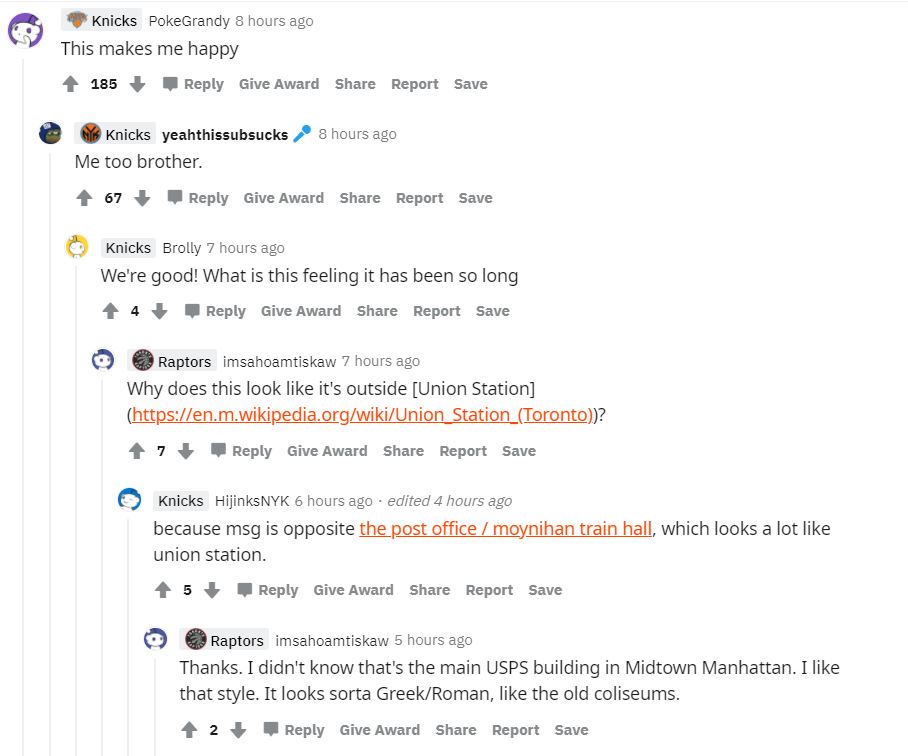Upvote PokeGrandy's "This makes me happy" comment
This screenshot has width=908, height=756.
[70, 84]
